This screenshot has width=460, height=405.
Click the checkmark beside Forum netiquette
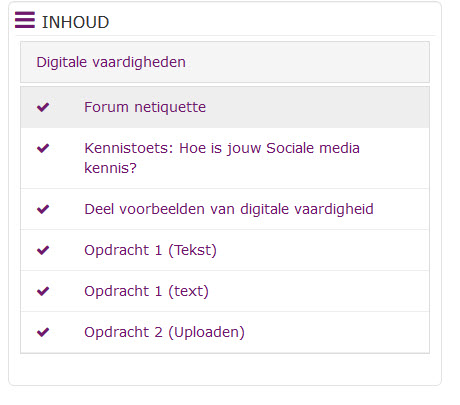(43, 107)
